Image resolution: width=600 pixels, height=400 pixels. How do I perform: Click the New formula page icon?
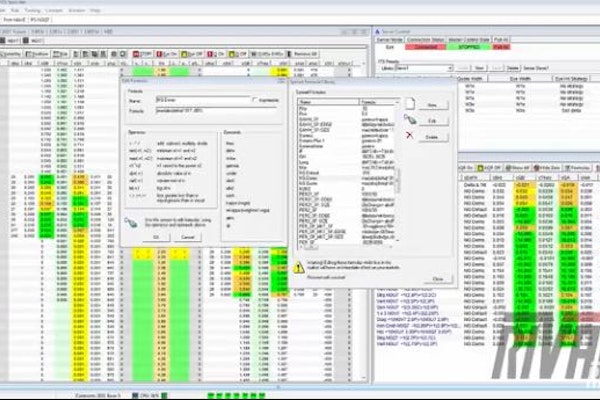click(x=410, y=104)
